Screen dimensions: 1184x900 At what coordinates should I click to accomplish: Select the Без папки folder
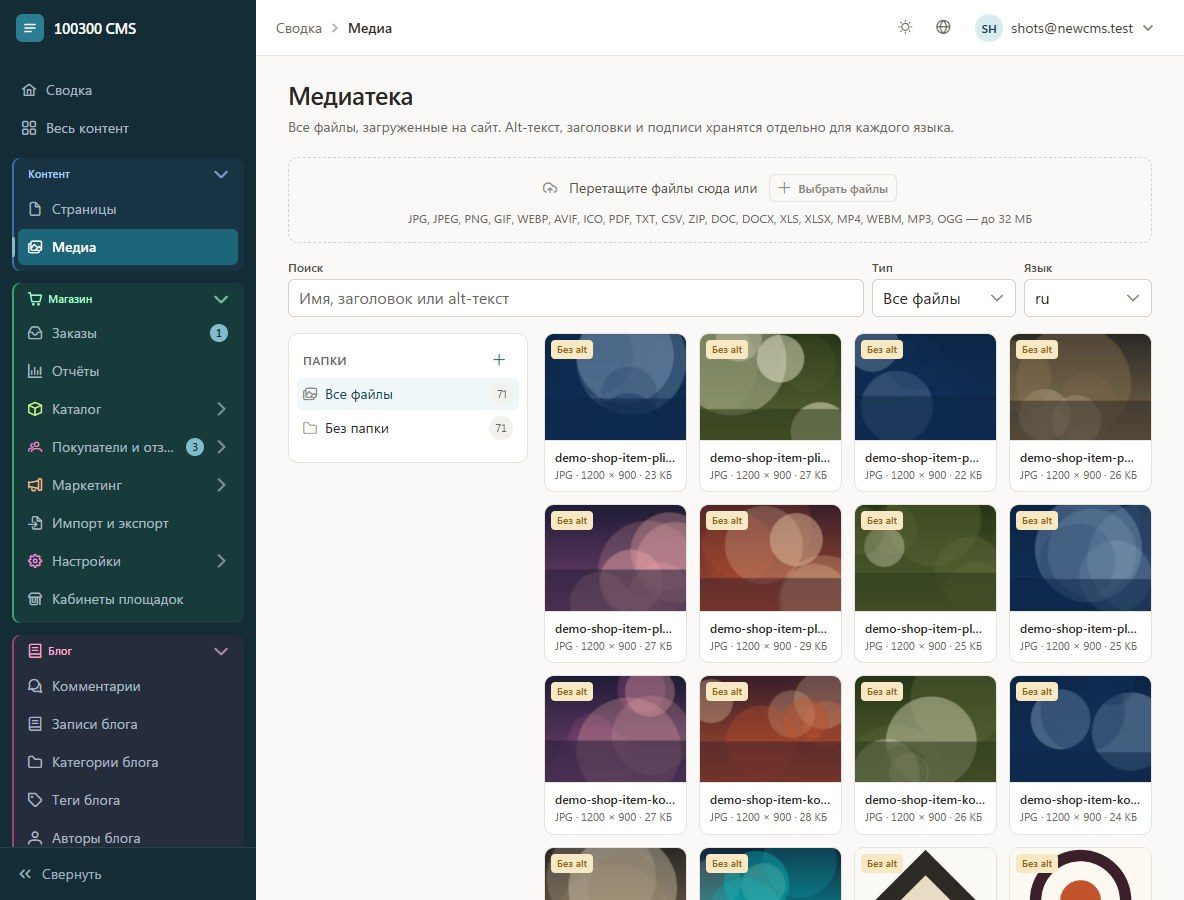408,428
